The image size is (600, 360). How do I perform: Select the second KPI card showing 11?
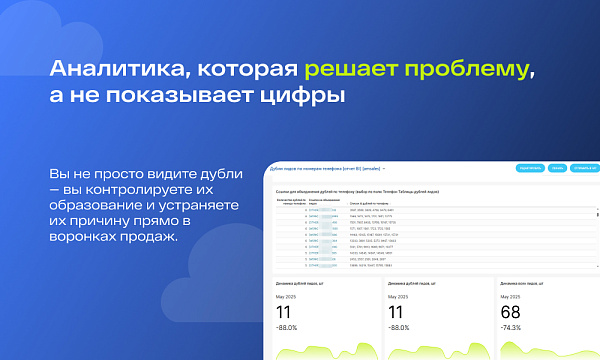click(x=439, y=319)
